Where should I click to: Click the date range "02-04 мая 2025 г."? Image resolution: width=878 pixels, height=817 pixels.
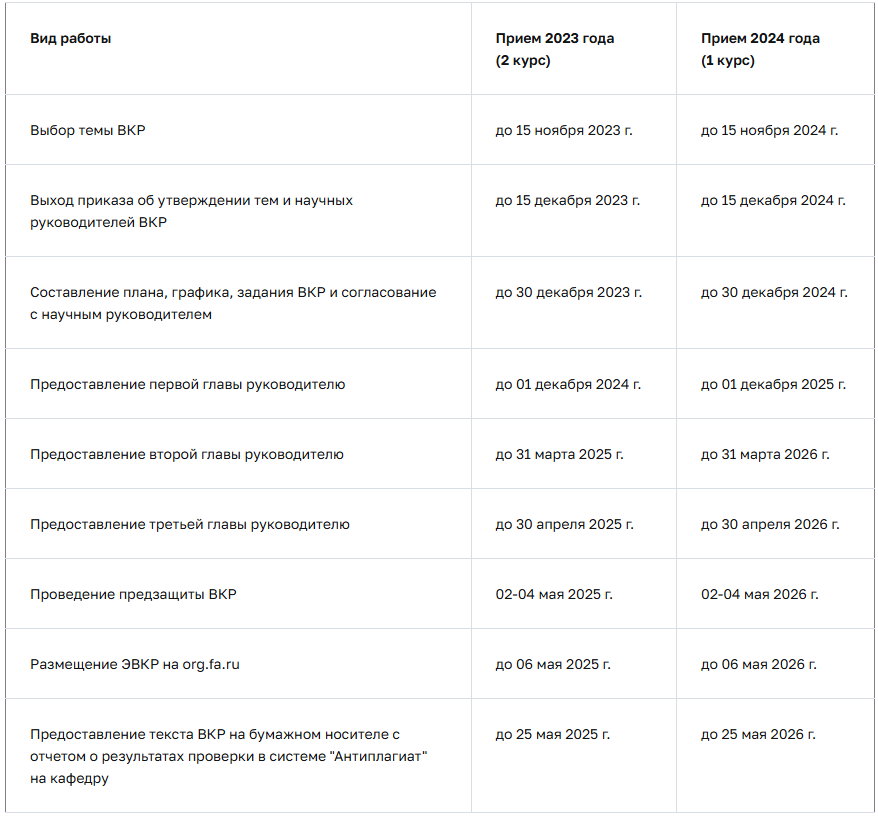[554, 594]
